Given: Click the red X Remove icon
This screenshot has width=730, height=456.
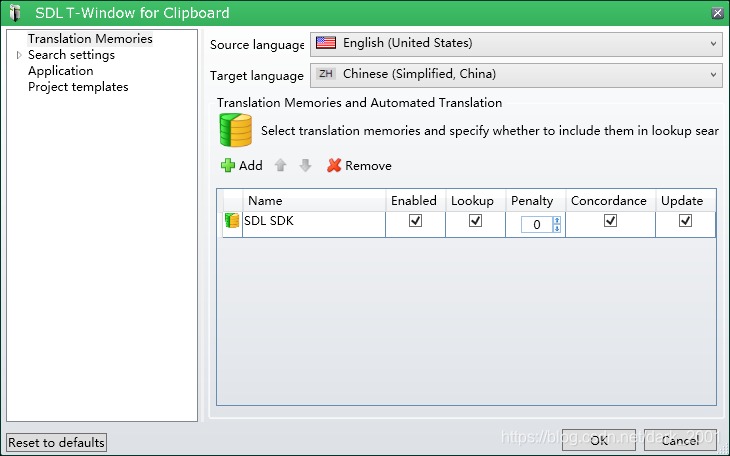Looking at the screenshot, I should tap(334, 165).
